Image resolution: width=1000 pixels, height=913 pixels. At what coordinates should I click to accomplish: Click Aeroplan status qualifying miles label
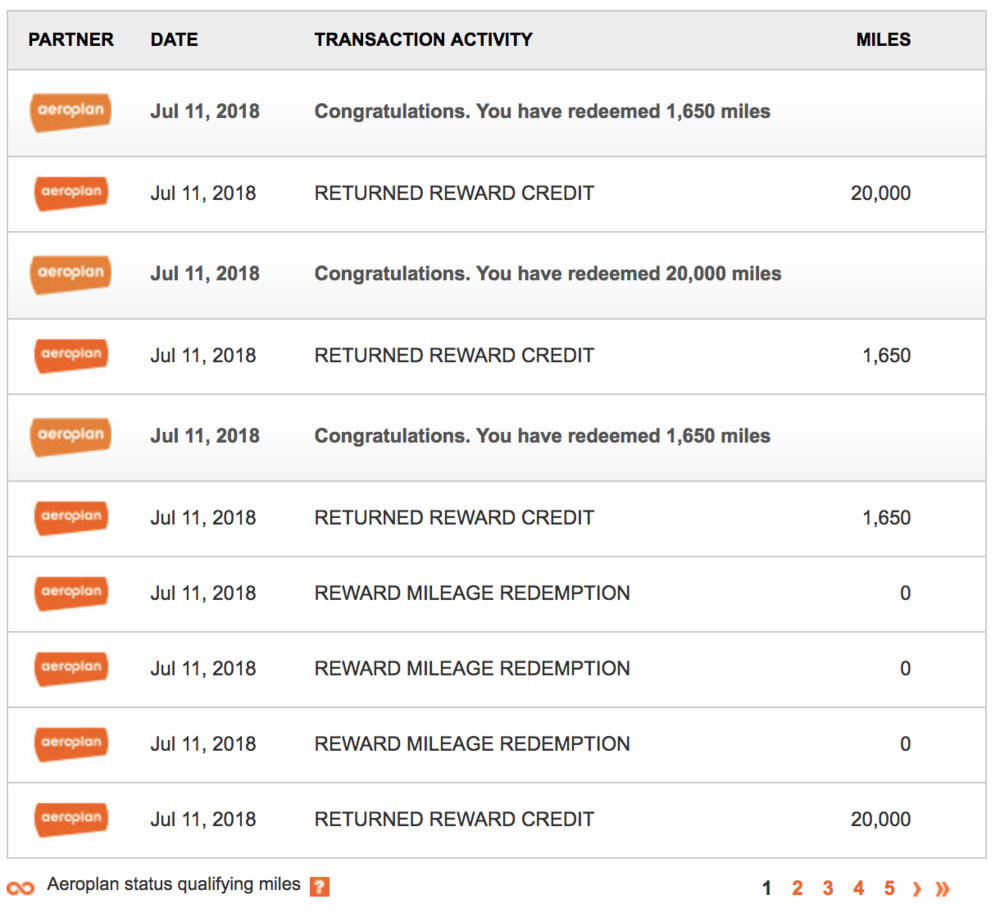click(x=173, y=885)
